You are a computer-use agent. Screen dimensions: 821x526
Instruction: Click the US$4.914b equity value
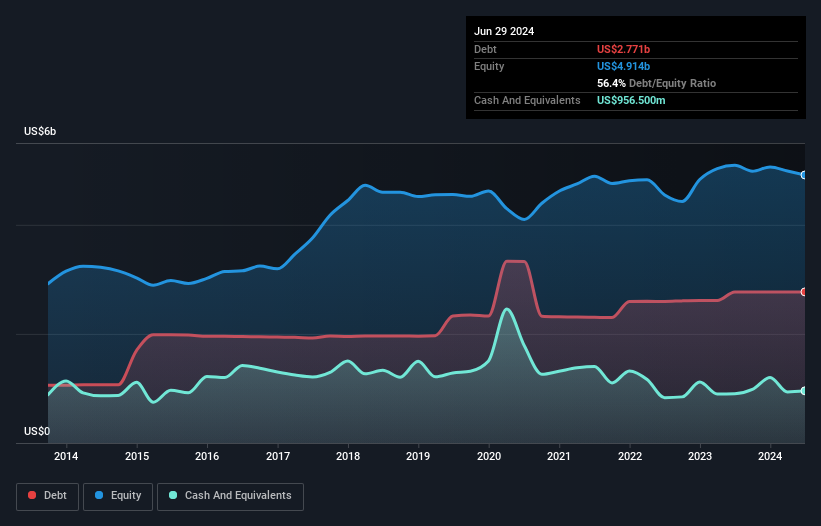[x=623, y=66]
